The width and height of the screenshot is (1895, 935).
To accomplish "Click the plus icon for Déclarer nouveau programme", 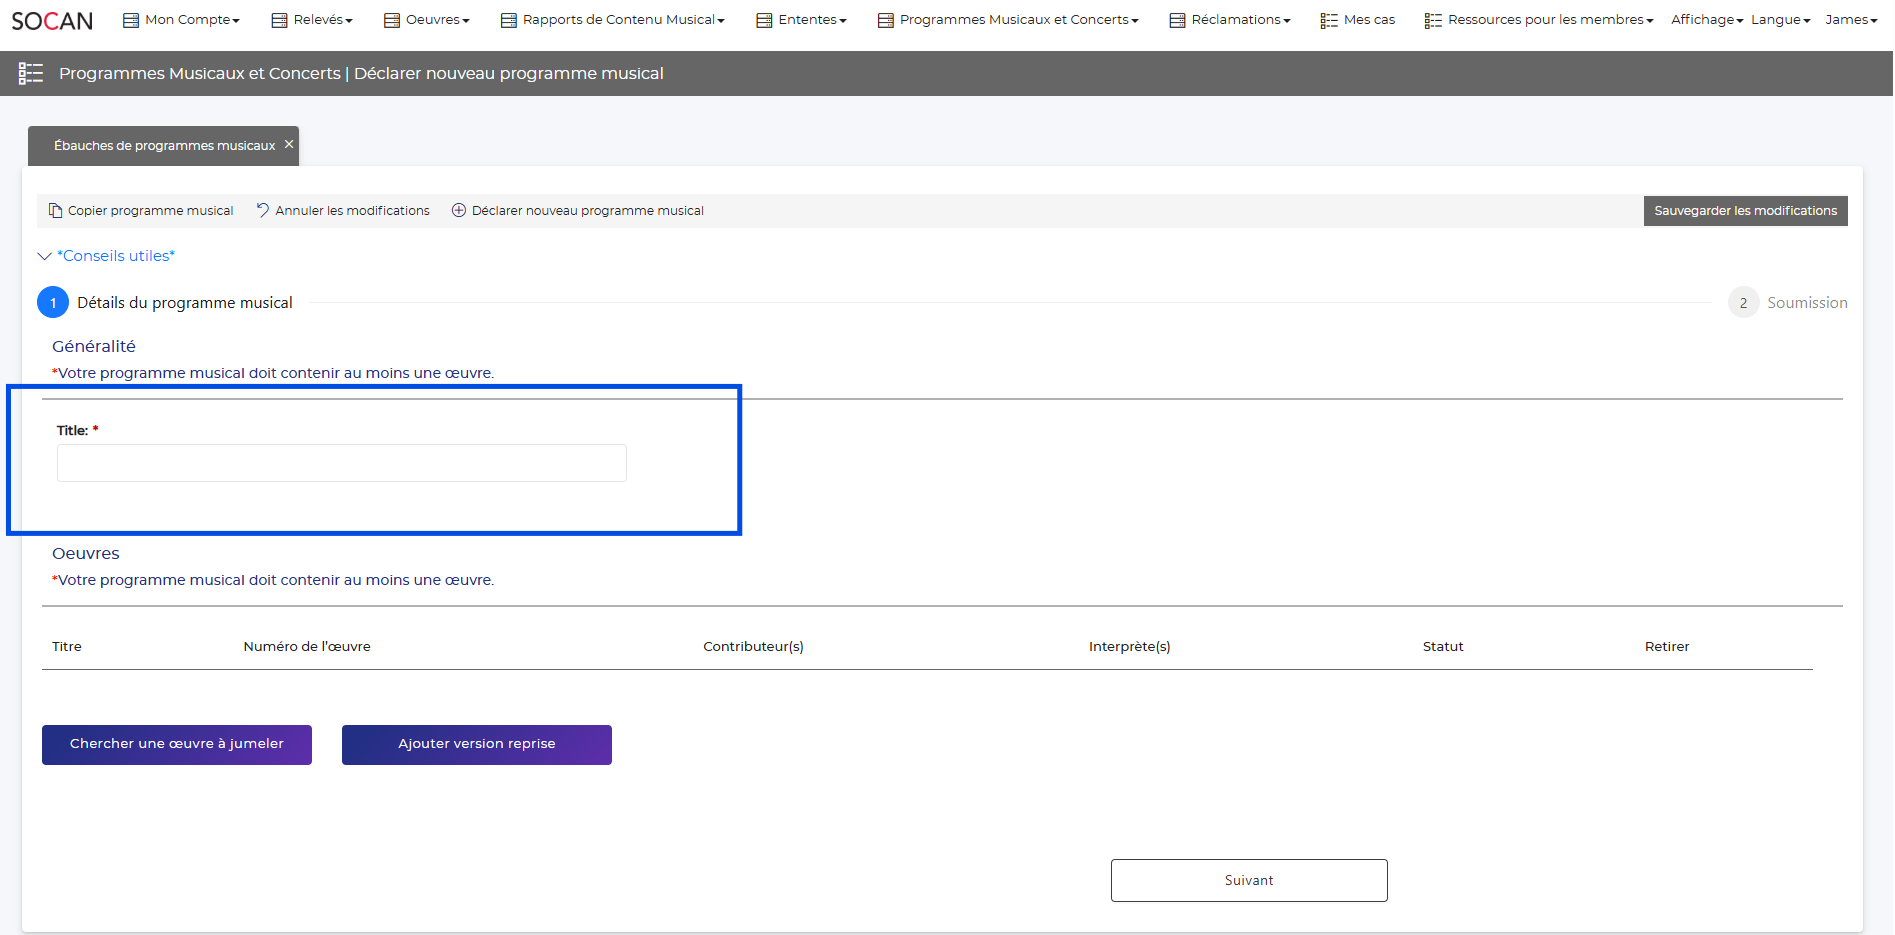I will coord(459,210).
